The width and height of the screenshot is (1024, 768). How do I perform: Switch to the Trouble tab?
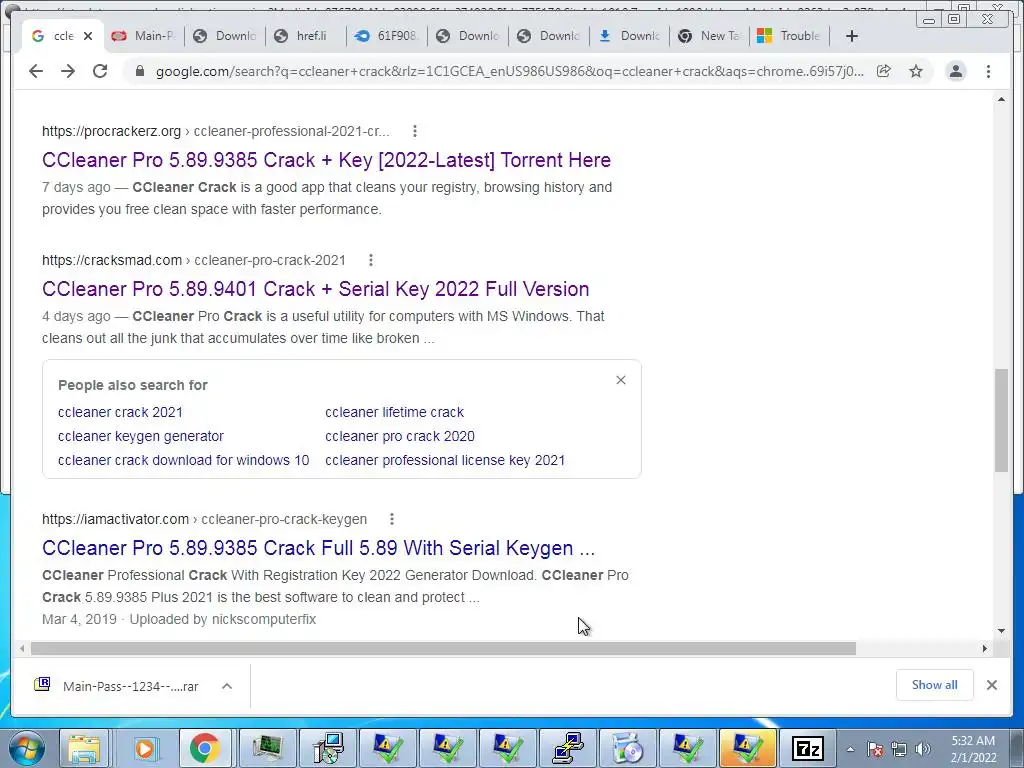790,36
